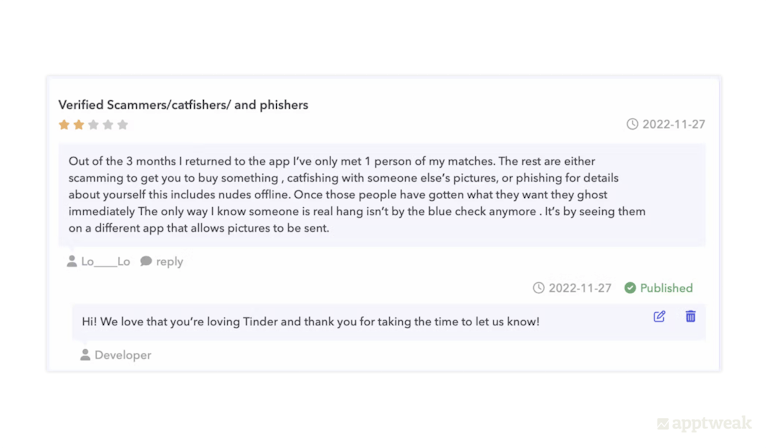The width and height of the screenshot is (768, 448).
Task: Click the user icon beside Lo____Lo
Action: coord(72,261)
